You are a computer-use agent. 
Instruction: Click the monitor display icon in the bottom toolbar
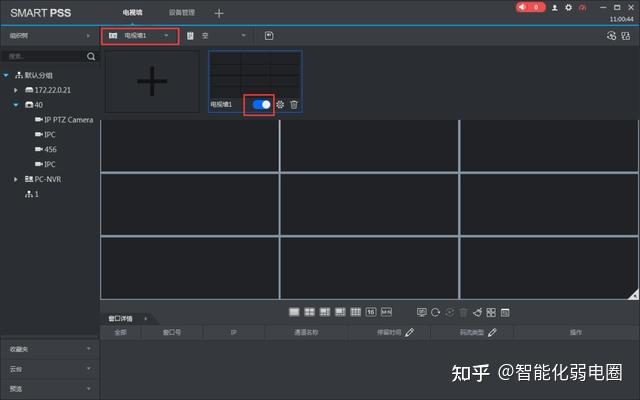(x=422, y=313)
